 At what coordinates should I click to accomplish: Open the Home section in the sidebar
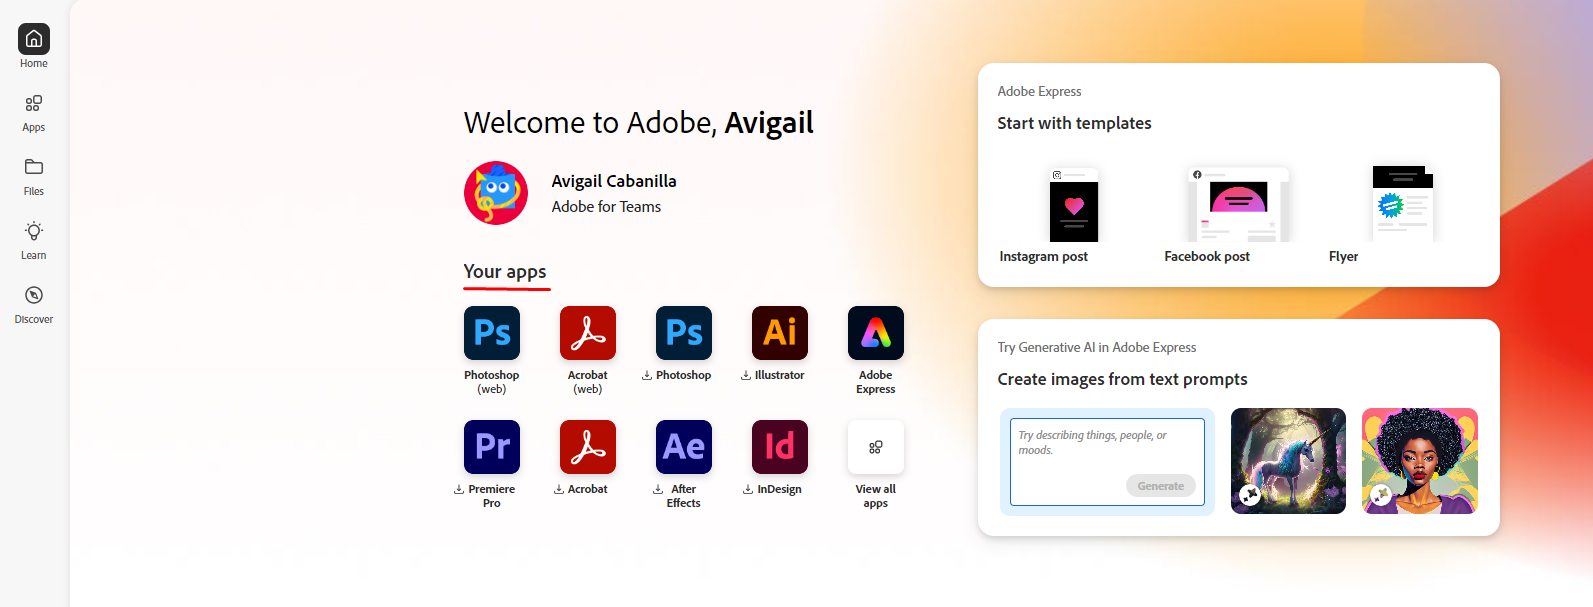[x=34, y=46]
